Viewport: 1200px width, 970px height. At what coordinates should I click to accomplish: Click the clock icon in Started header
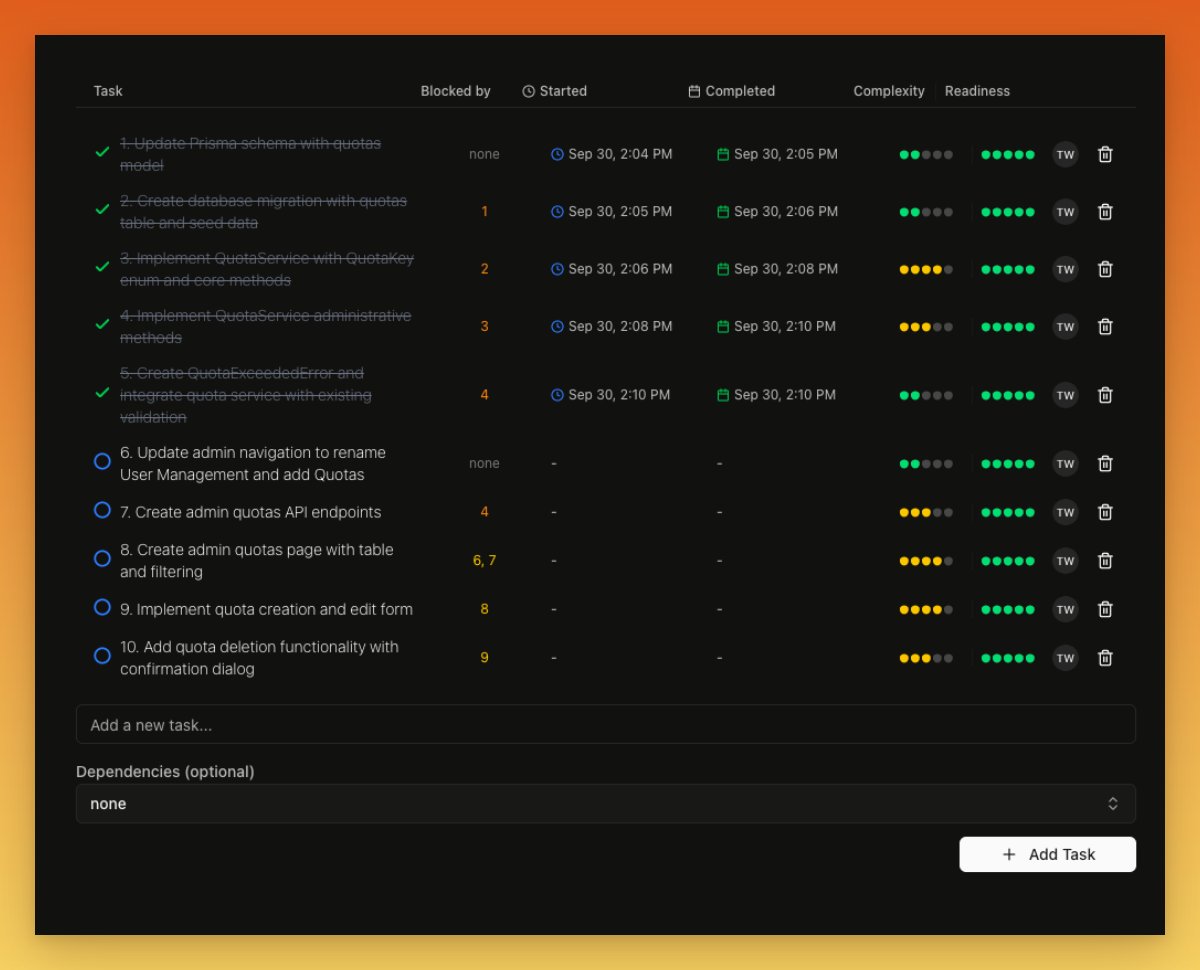pos(529,91)
